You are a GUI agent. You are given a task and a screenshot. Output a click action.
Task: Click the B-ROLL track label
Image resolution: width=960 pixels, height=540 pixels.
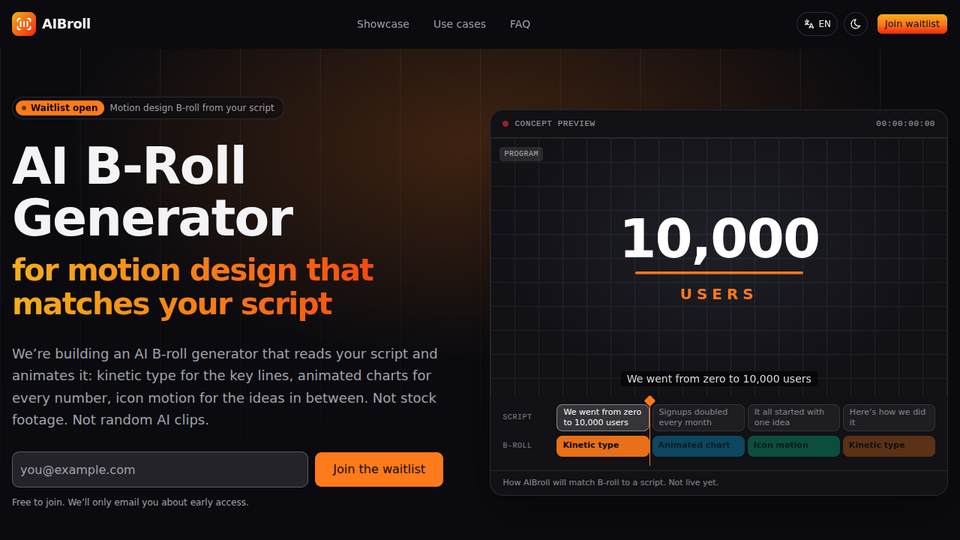[x=517, y=446]
